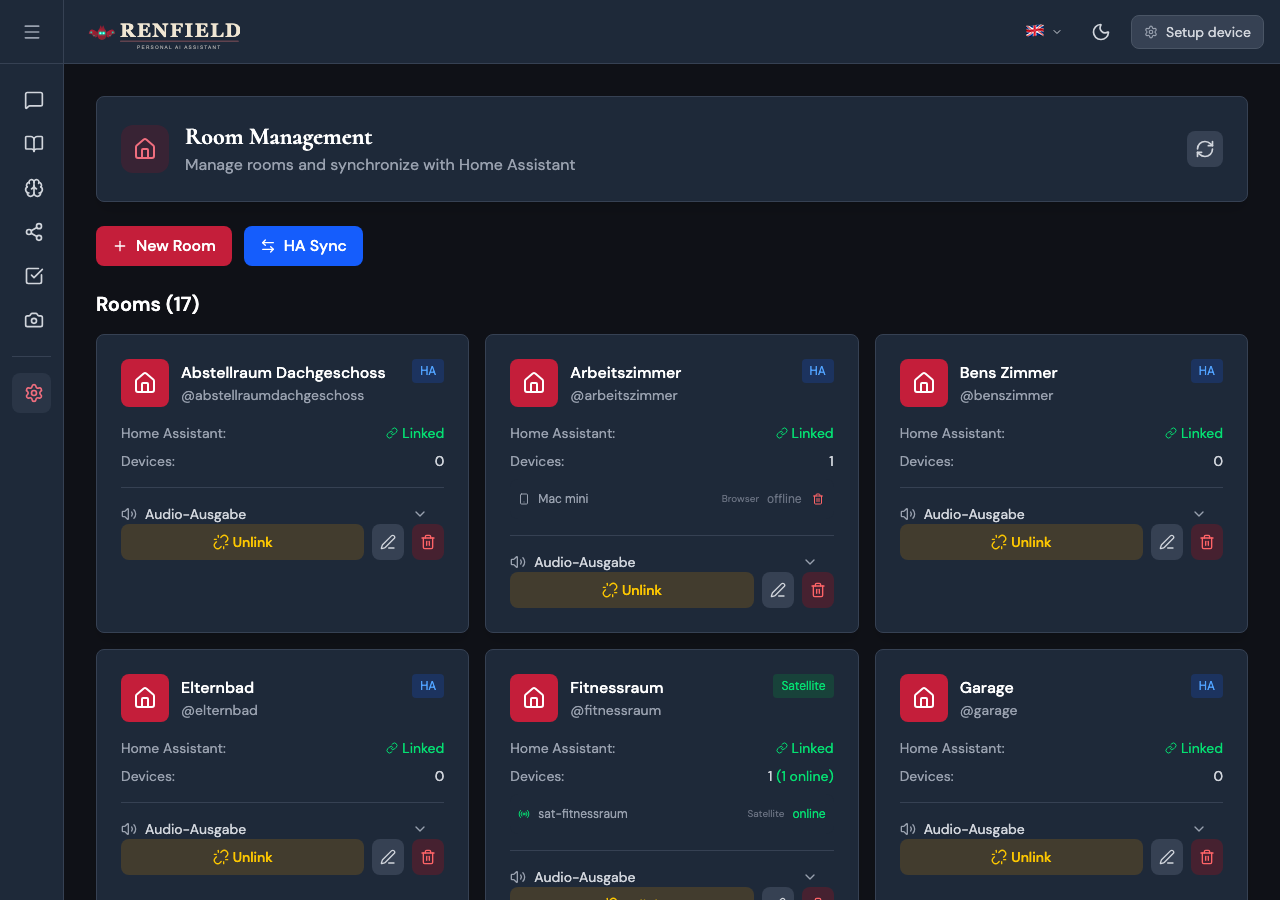Click the Linked status in Elternbad
Image resolution: width=1280 pixels, height=900 pixels.
pos(415,748)
